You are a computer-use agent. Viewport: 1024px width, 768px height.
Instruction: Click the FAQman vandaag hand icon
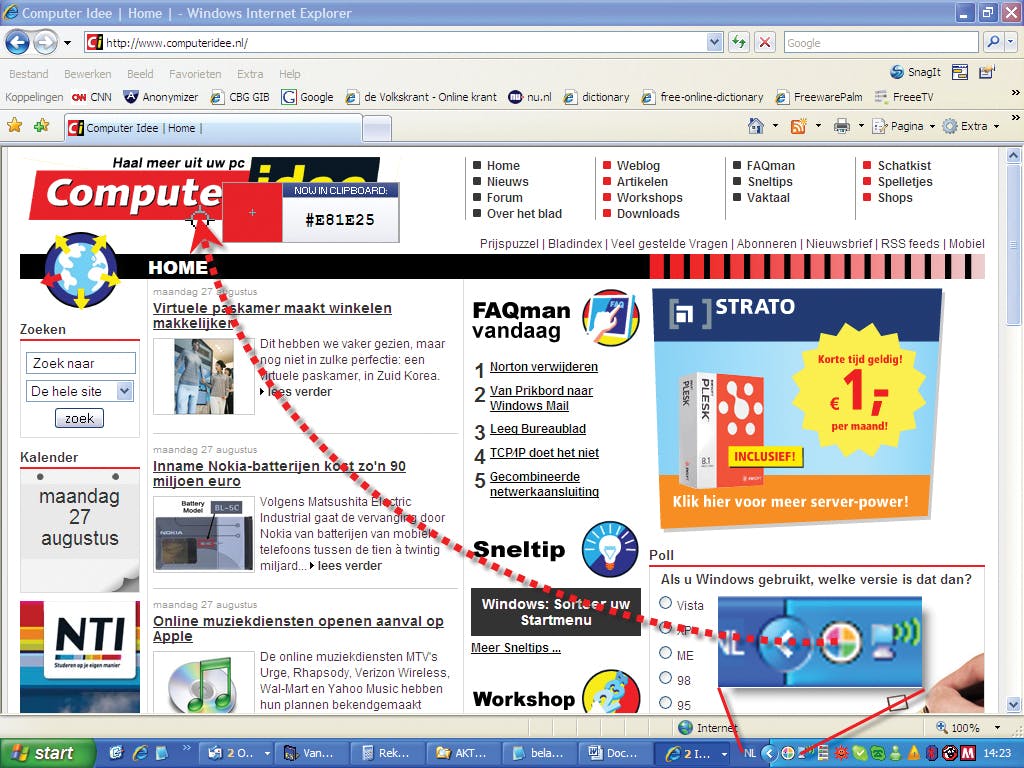point(610,317)
